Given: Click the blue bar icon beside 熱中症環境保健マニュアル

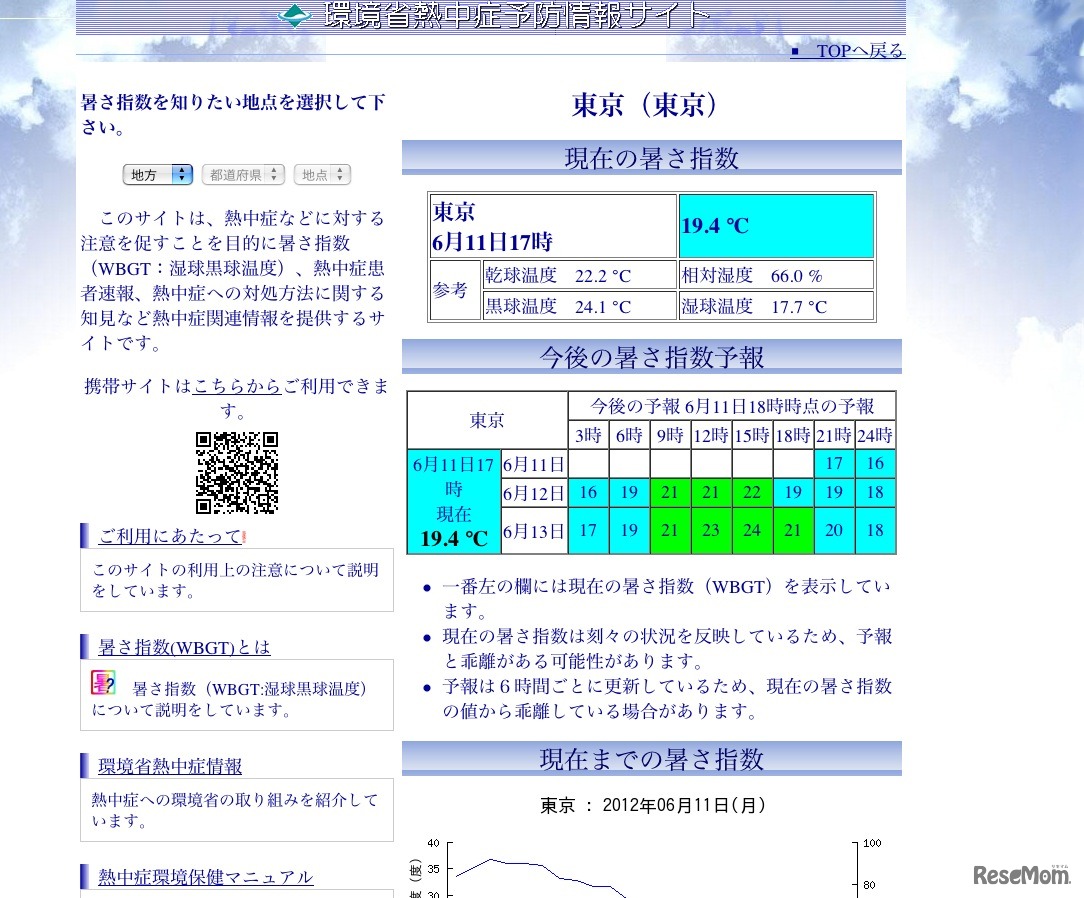Looking at the screenshot, I should point(85,877).
